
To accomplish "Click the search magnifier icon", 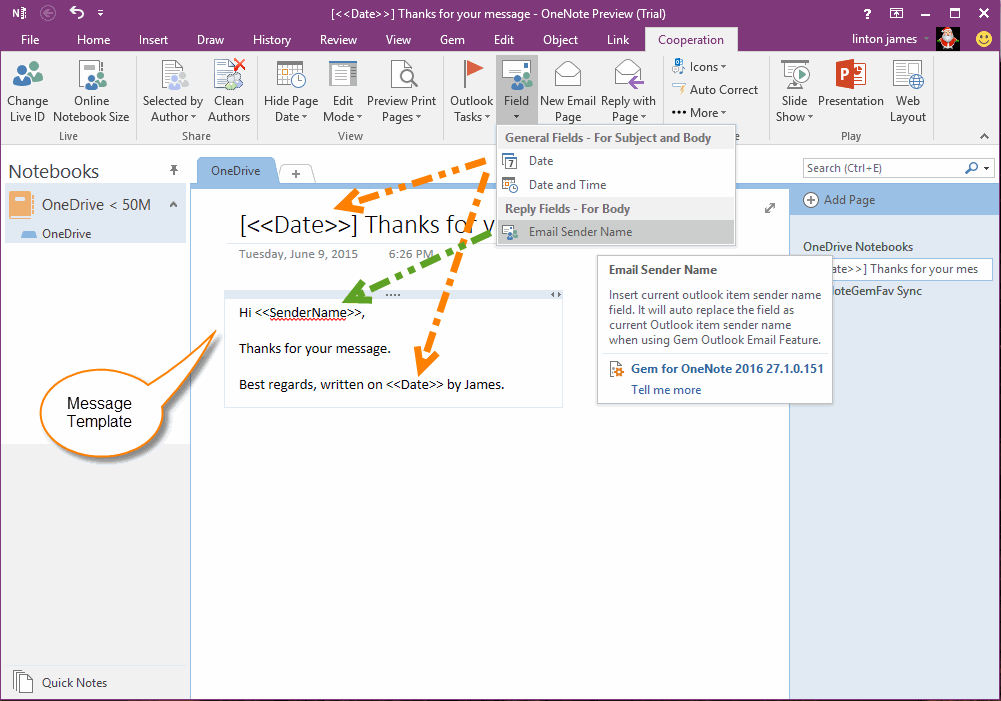I will [971, 168].
